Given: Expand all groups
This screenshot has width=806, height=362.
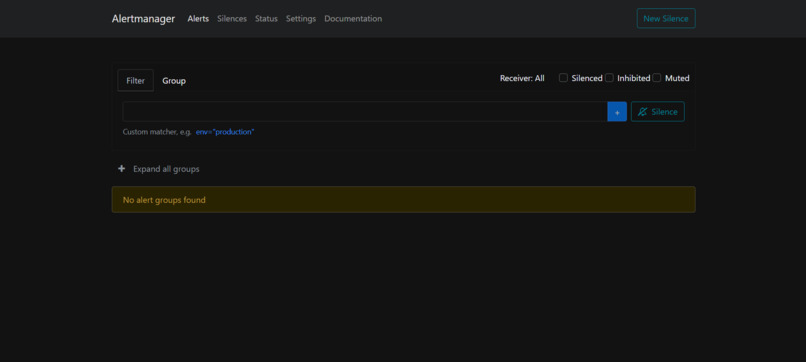Looking at the screenshot, I should pyautogui.click(x=166, y=169).
